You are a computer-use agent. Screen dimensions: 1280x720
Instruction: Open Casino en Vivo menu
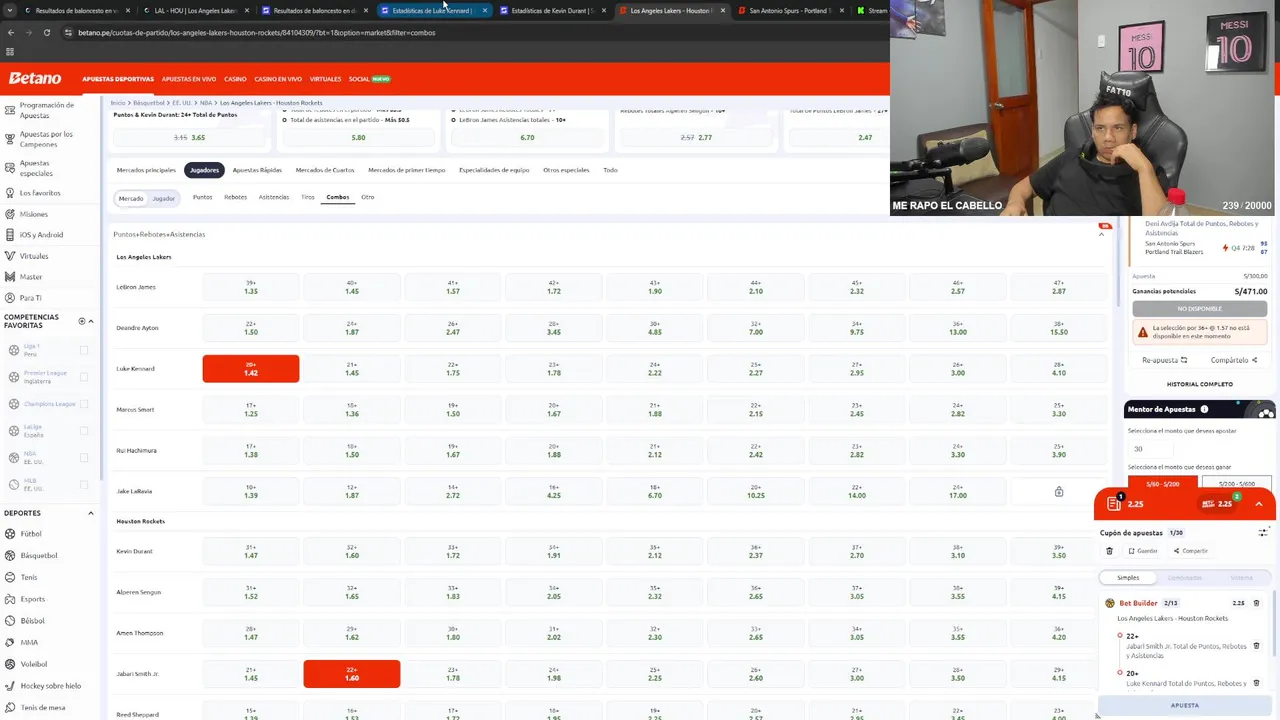(x=278, y=79)
